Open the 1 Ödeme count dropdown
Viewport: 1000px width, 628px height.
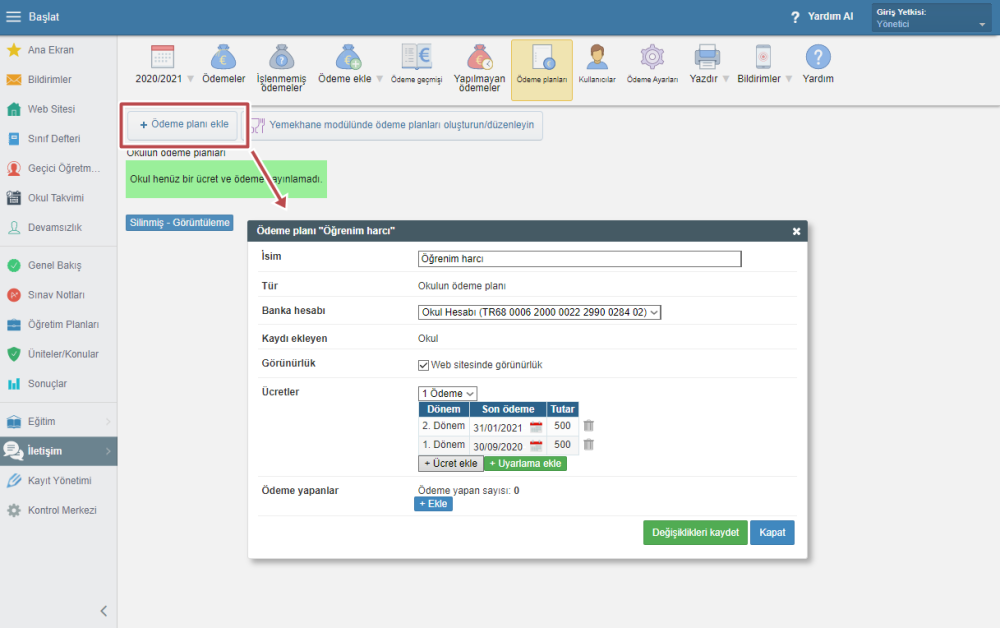447,393
